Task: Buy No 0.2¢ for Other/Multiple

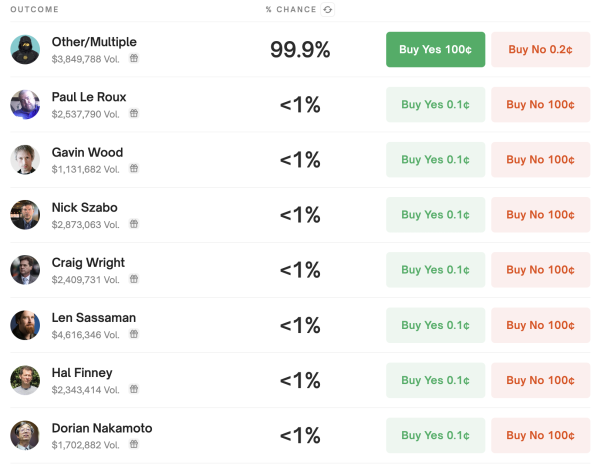Action: pos(540,49)
